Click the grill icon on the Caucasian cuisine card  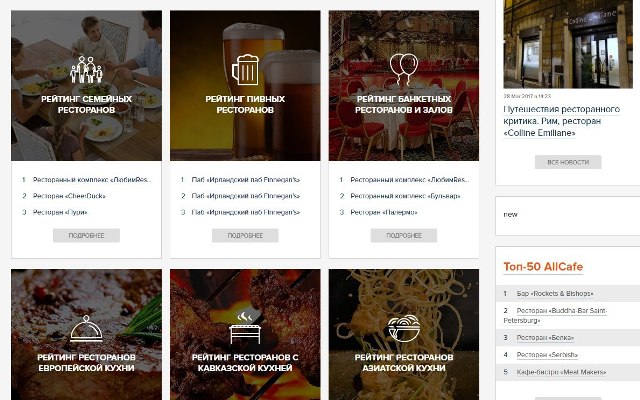coord(245,328)
